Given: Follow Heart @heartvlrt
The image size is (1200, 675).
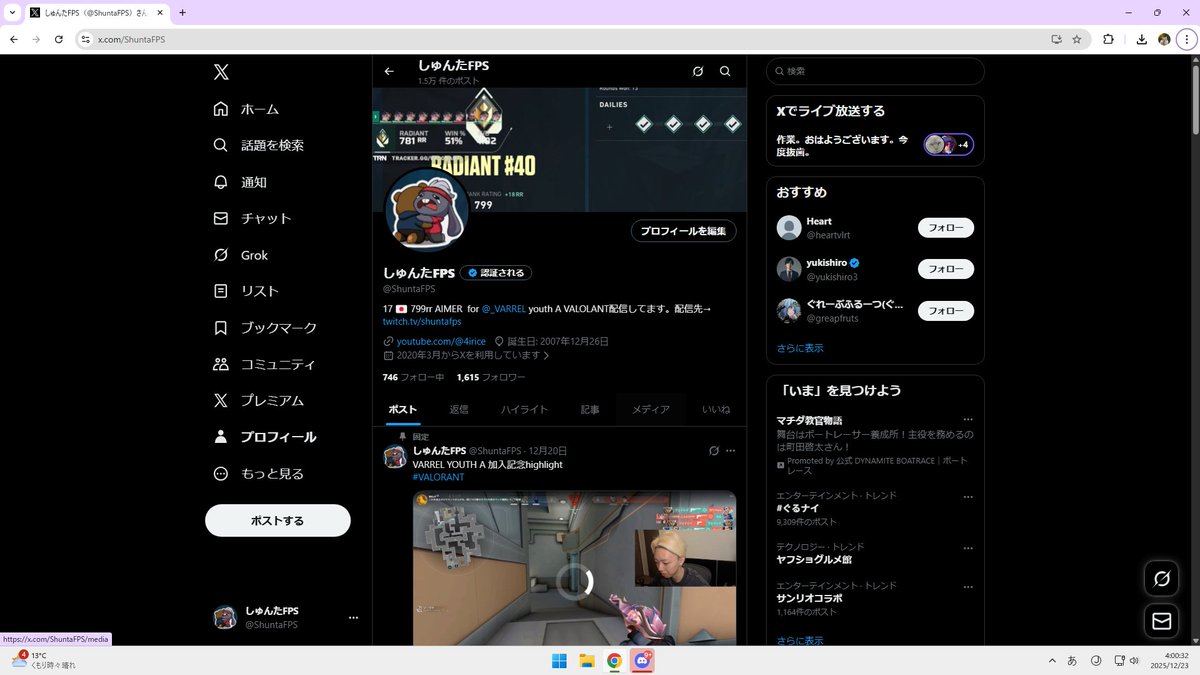Looking at the screenshot, I should 945,228.
